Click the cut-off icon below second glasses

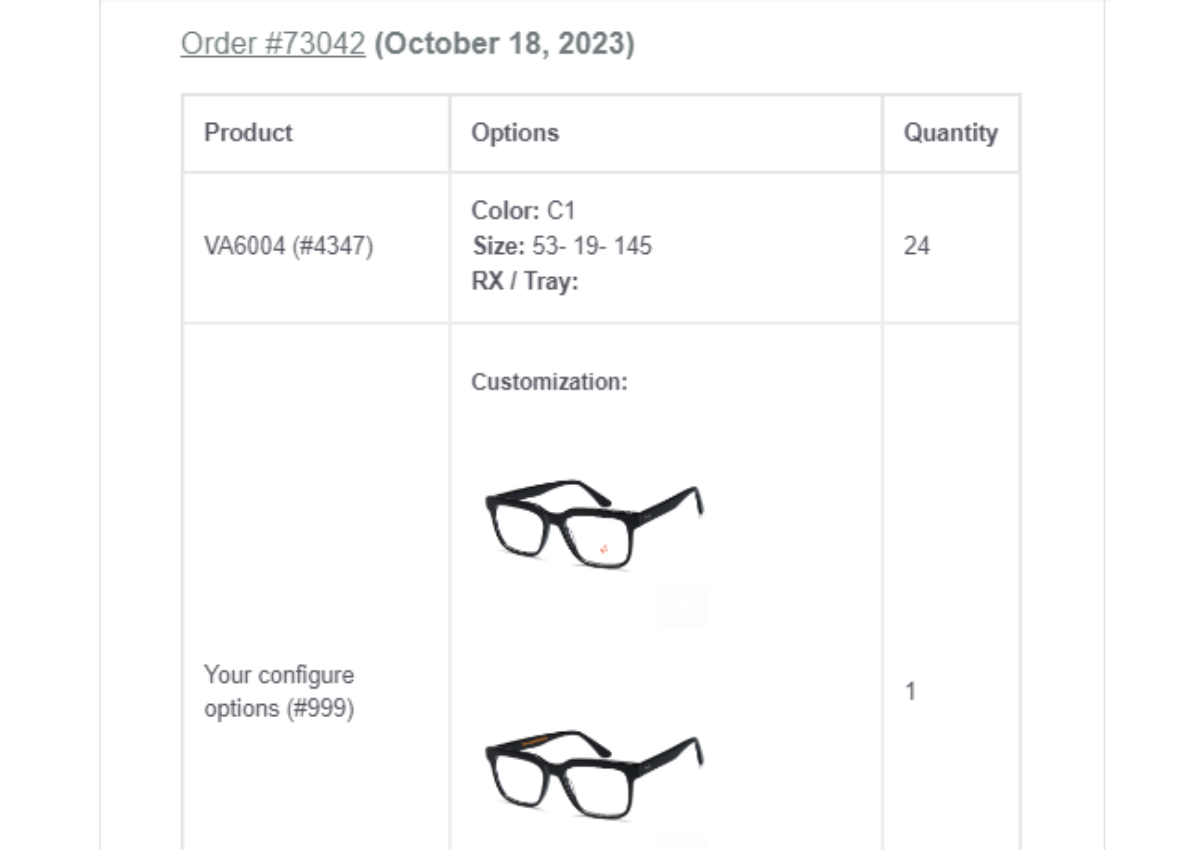click(x=681, y=842)
